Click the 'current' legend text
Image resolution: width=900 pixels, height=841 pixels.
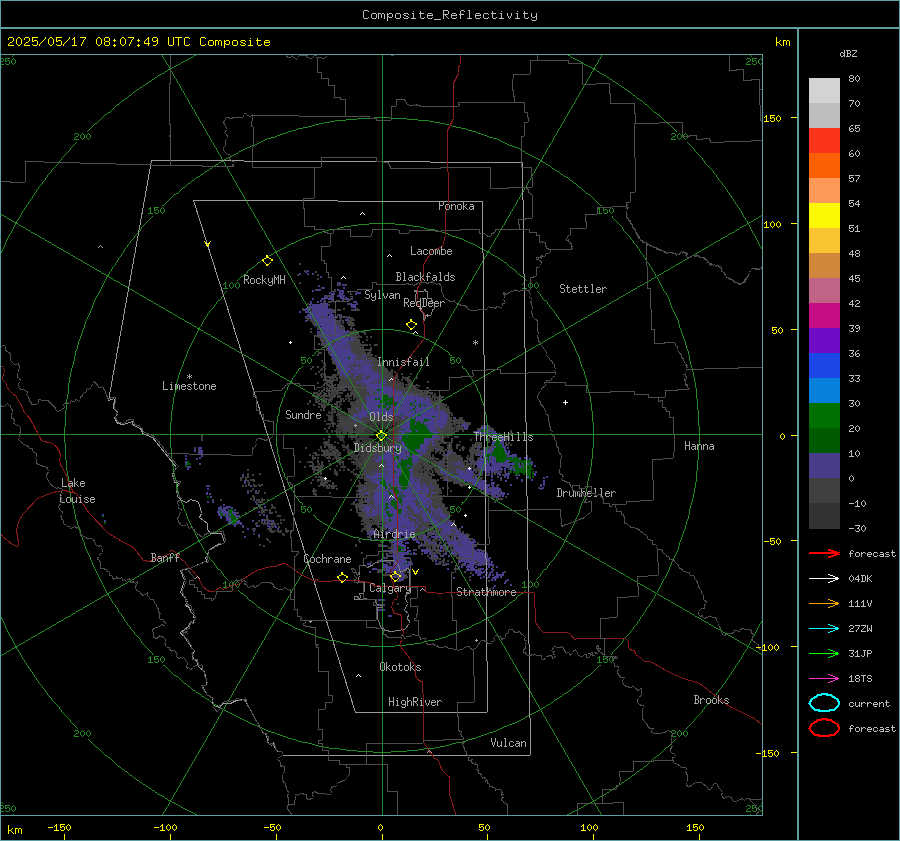(x=869, y=703)
